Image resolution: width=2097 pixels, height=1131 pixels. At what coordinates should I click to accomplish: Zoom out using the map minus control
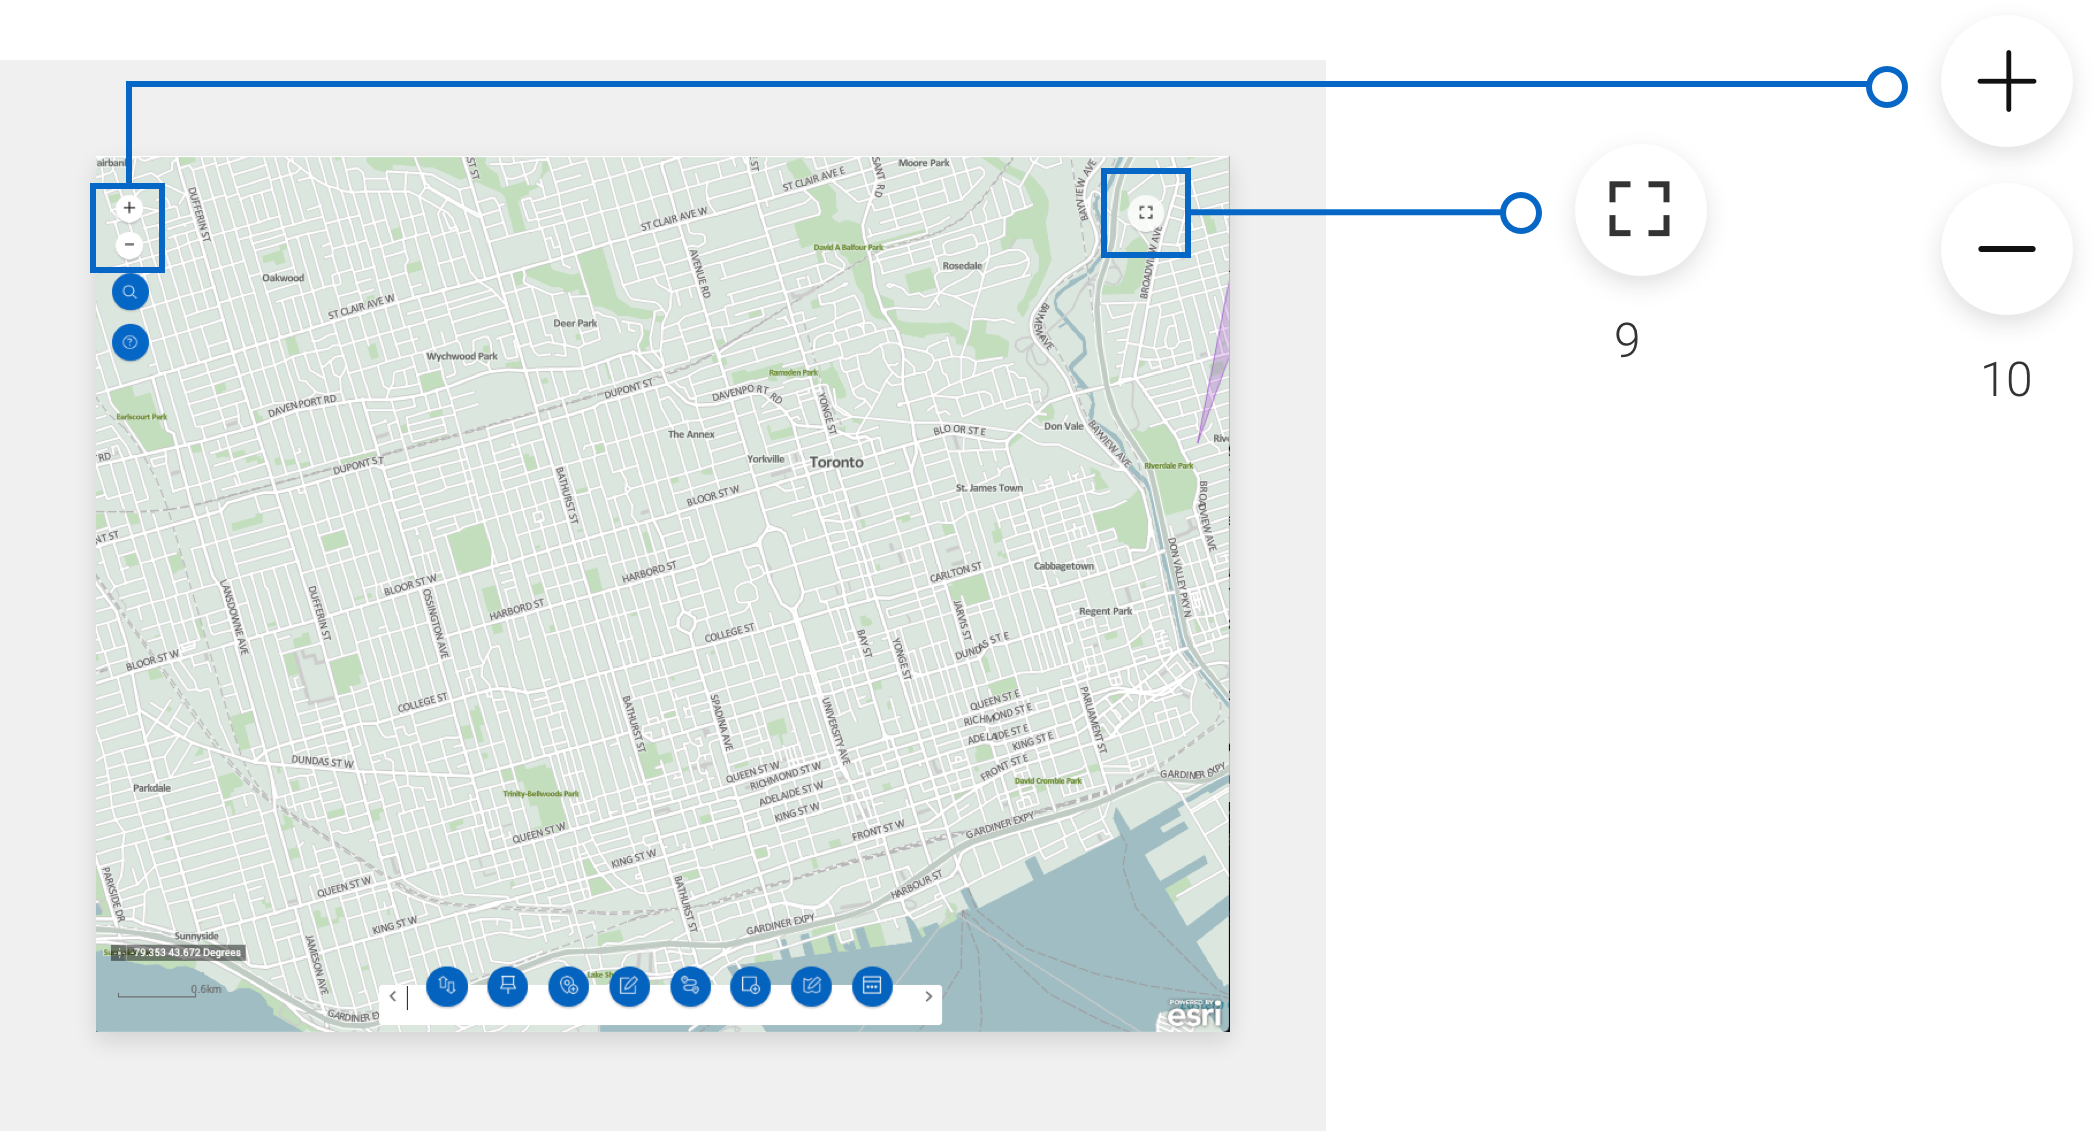130,243
